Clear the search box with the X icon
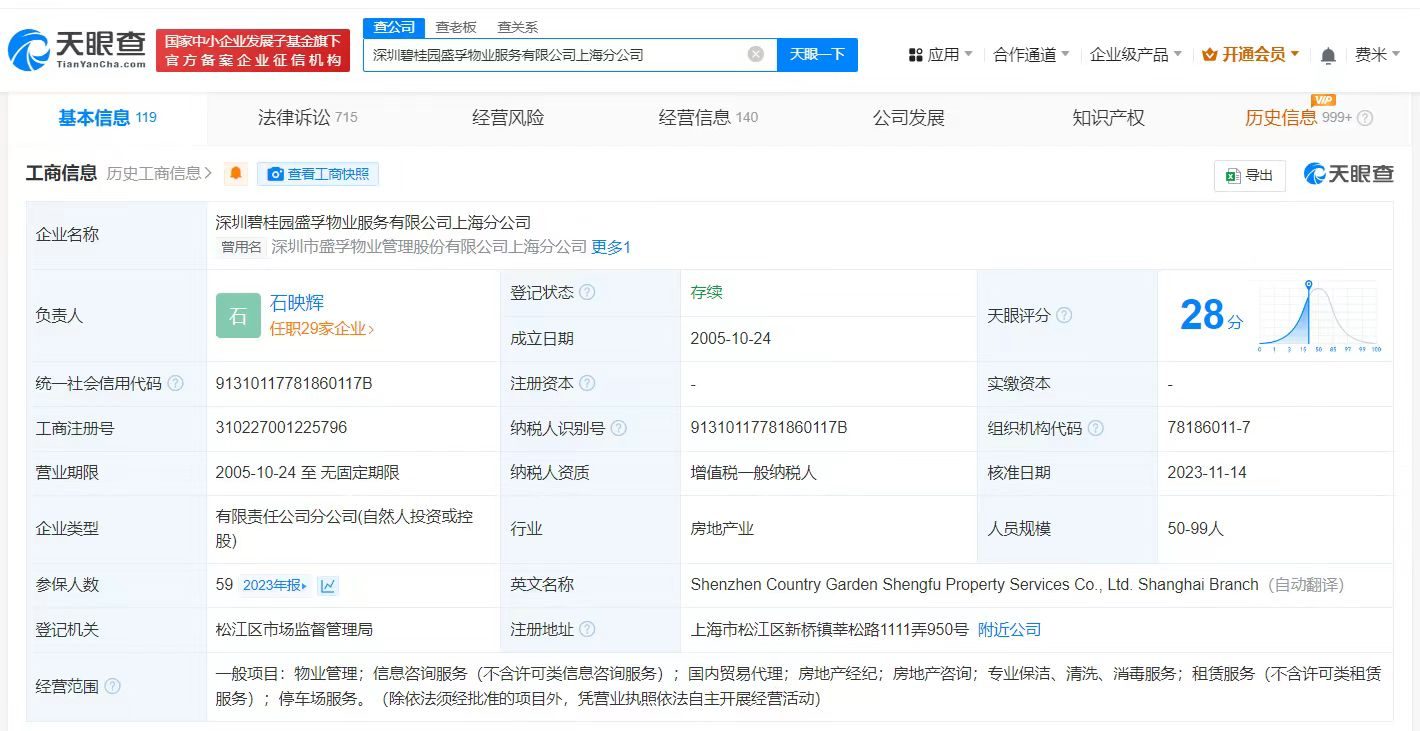This screenshot has height=731, width=1420. pyautogui.click(x=755, y=55)
